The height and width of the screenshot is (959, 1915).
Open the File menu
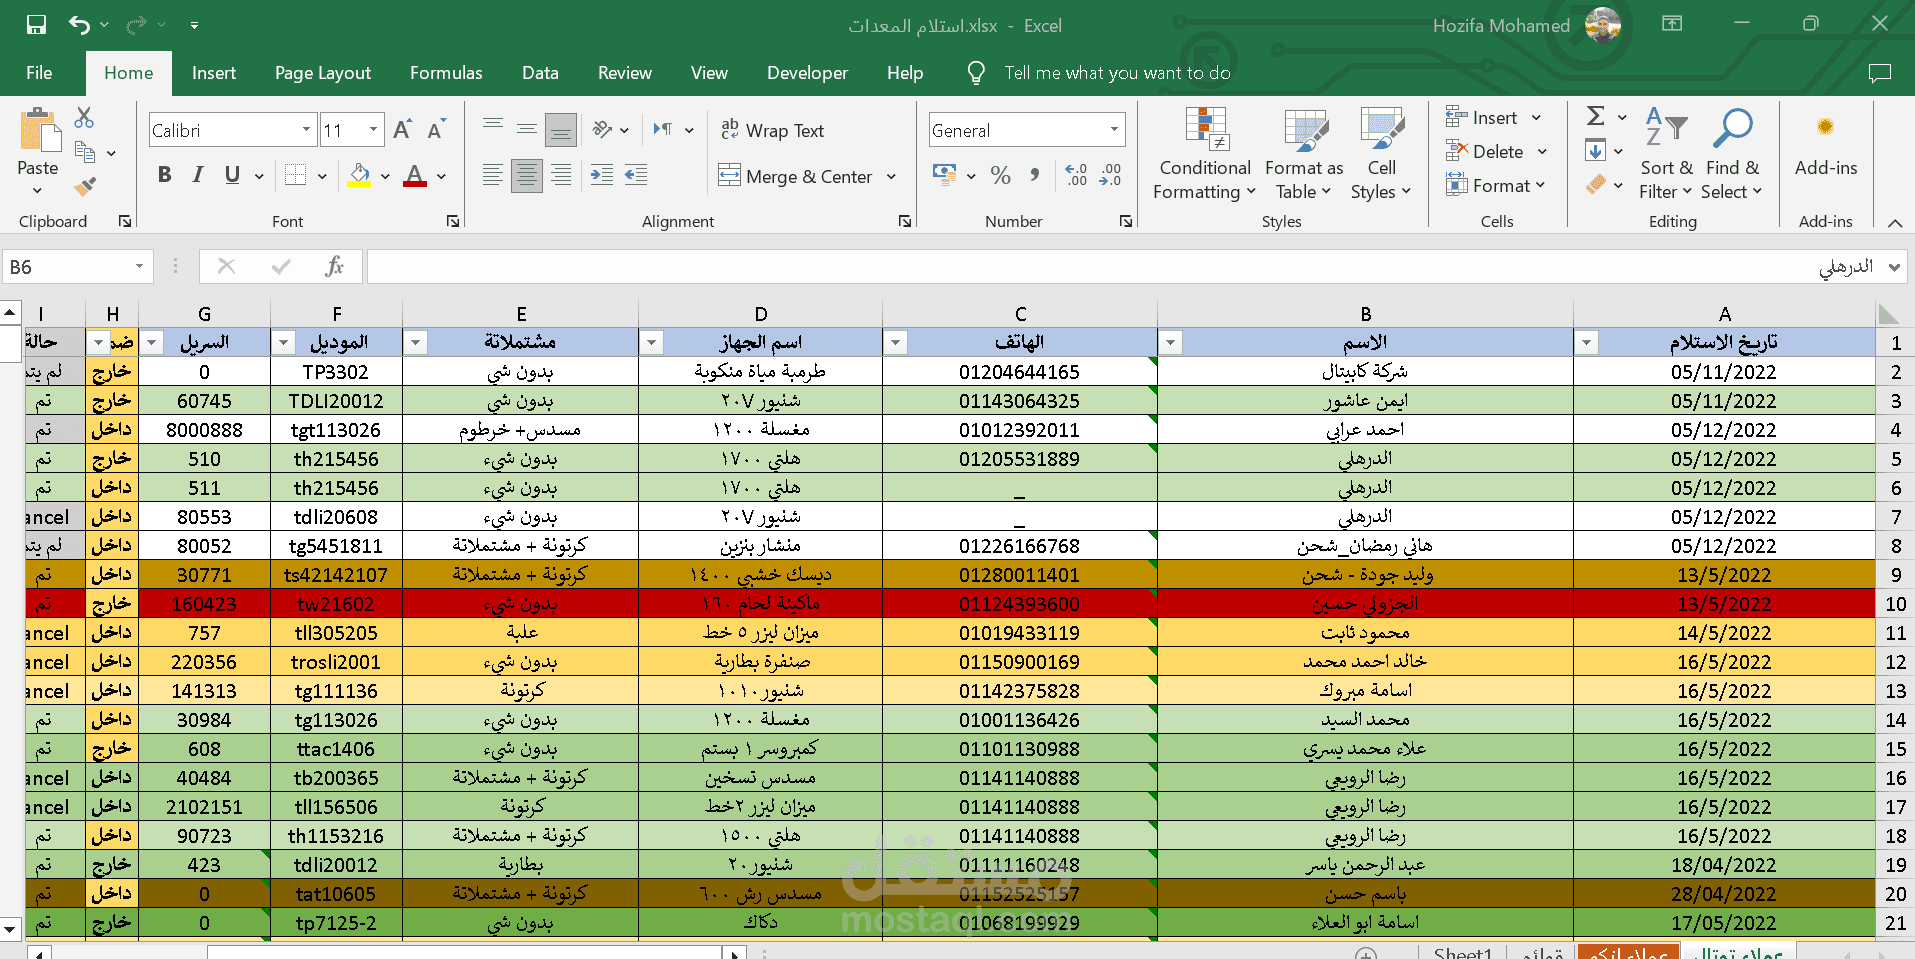coord(39,73)
